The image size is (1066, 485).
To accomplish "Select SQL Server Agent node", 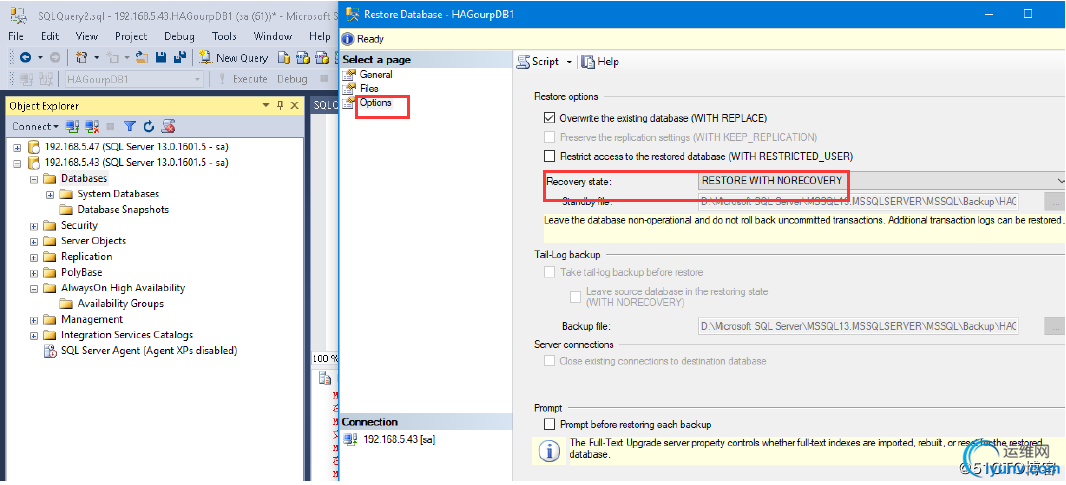I will (148, 351).
